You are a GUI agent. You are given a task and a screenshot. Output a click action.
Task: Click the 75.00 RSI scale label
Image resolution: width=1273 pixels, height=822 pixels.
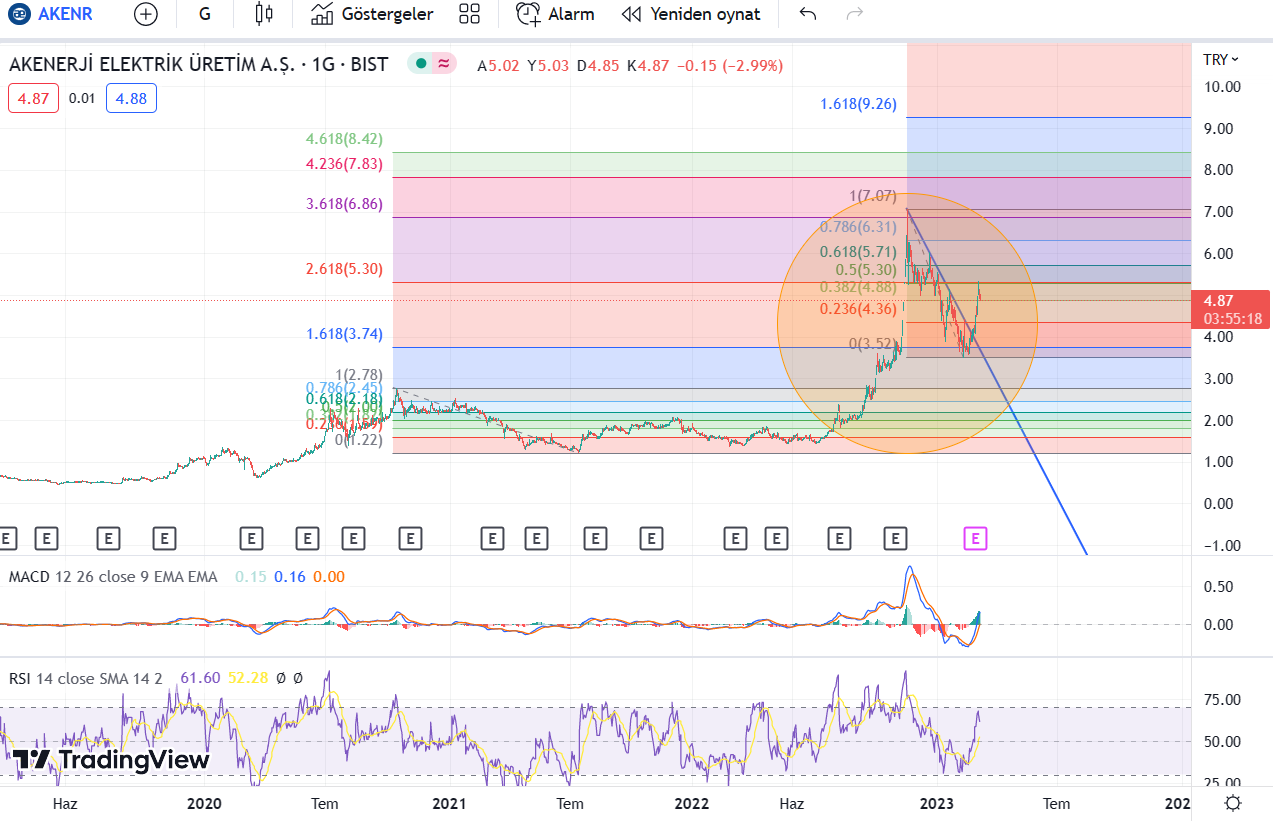click(x=1222, y=700)
